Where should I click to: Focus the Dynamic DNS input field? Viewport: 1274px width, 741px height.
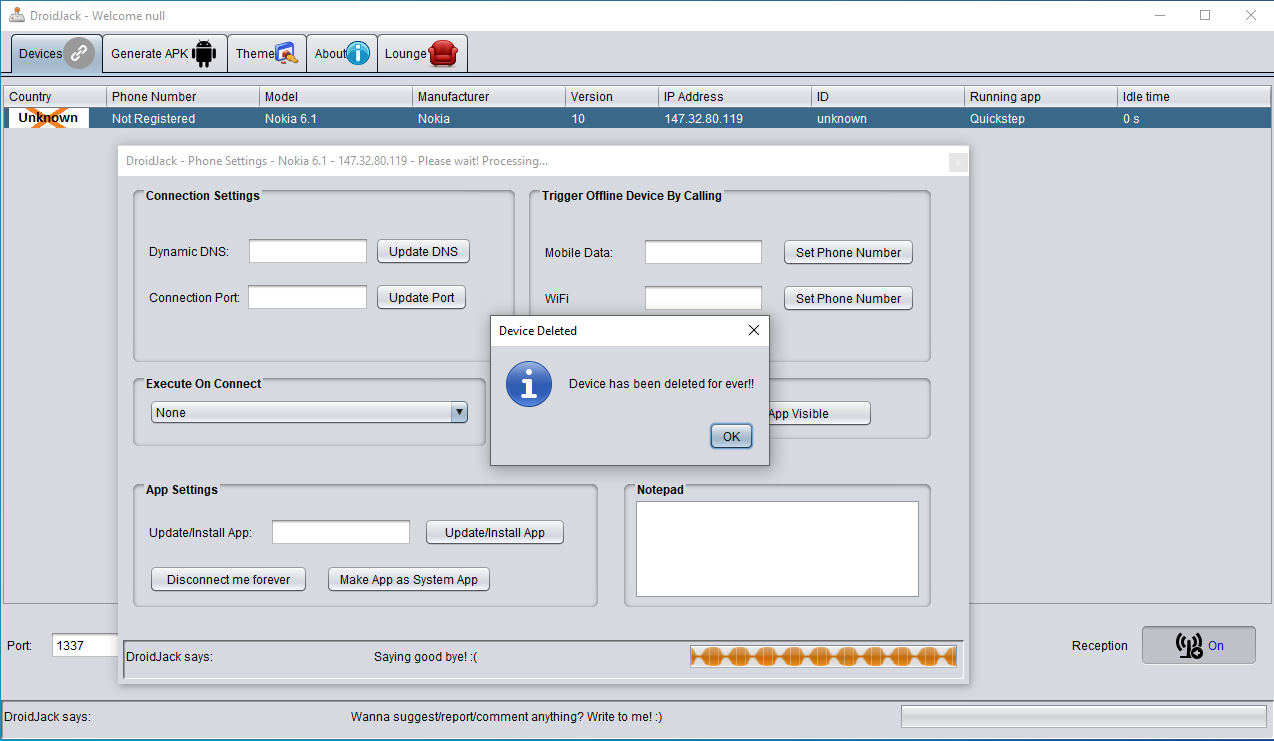click(308, 251)
